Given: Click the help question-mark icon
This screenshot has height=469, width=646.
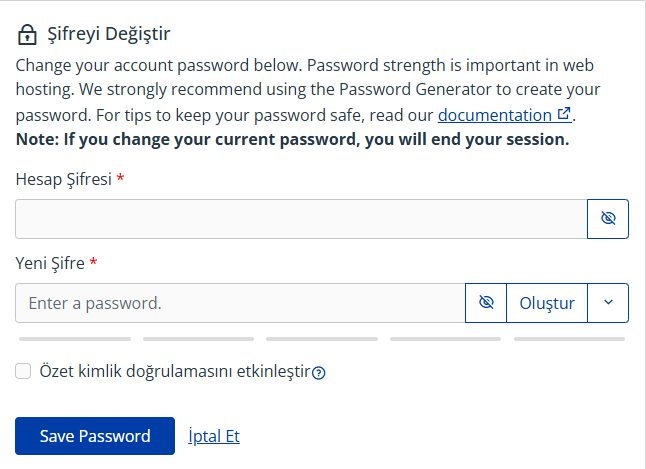Looking at the screenshot, I should [x=319, y=373].
